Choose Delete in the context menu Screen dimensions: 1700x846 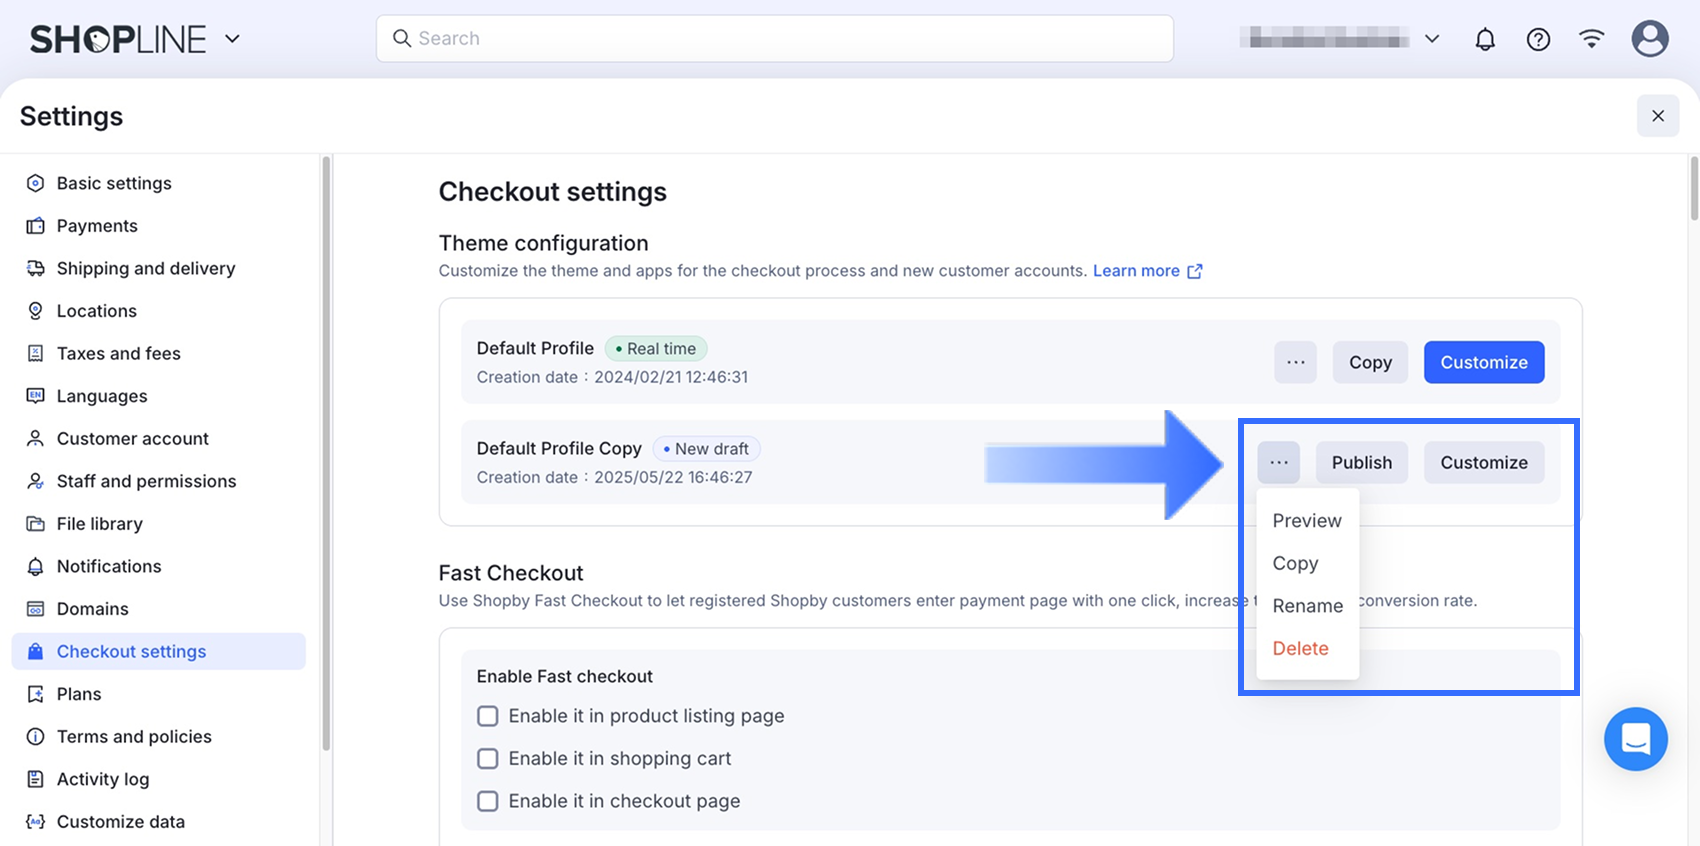(x=1300, y=648)
